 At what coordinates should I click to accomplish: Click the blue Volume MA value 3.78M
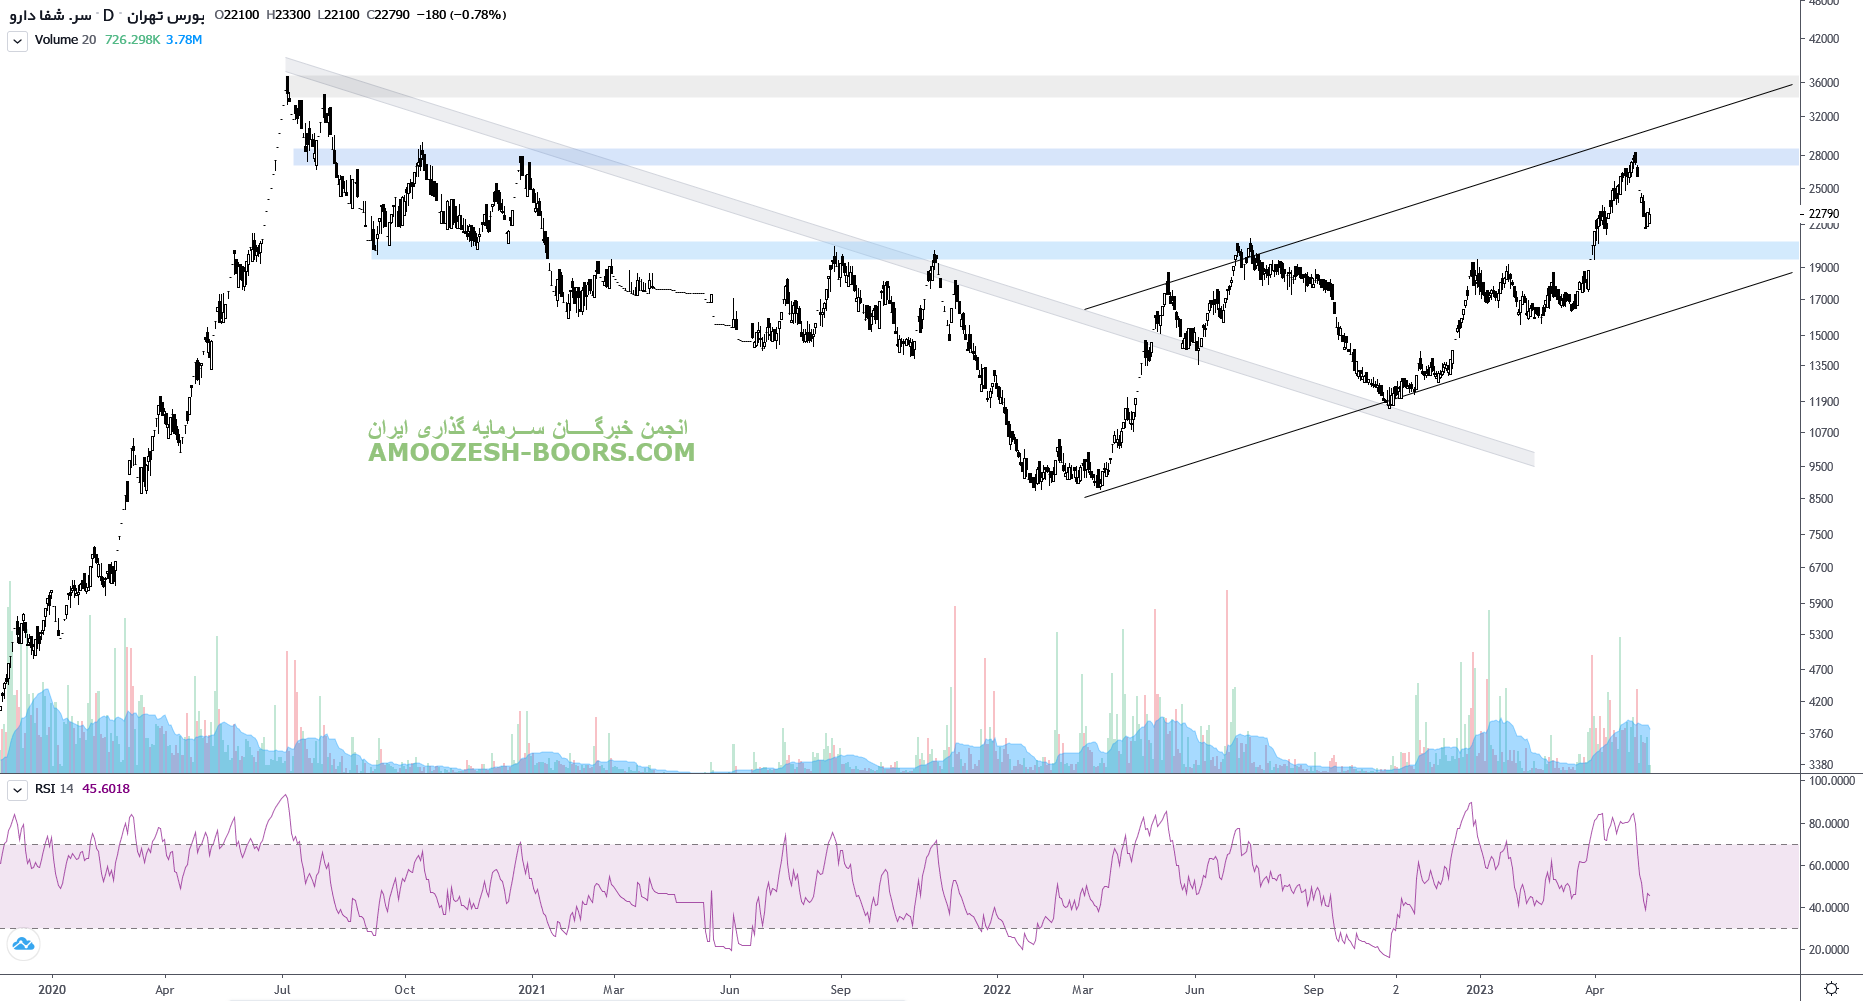[x=184, y=40]
